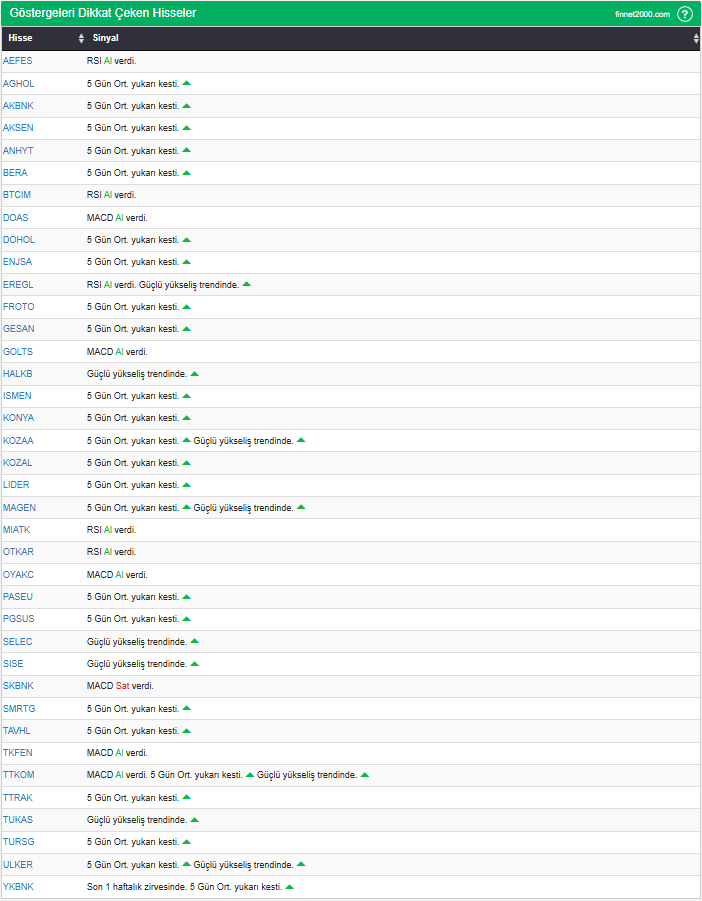This screenshot has width=702, height=901.
Task: Click the green arrow in HALKB row
Action: [x=194, y=374]
